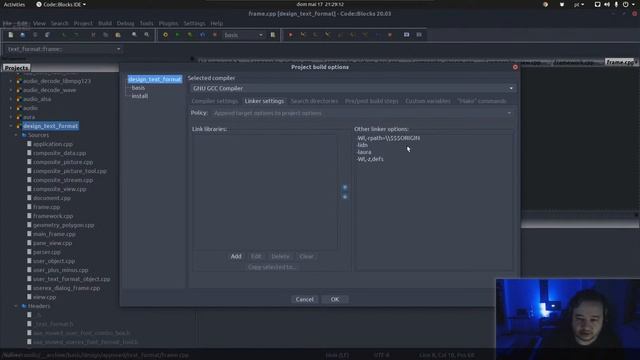Click the empty Link libraries list
640x360 pixels.
pyautogui.click(x=265, y=192)
